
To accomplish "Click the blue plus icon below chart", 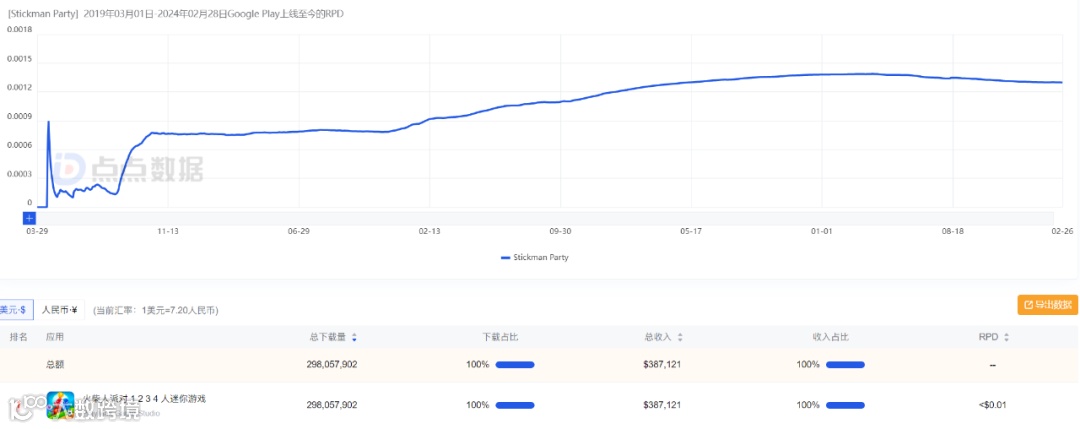I will pyautogui.click(x=29, y=217).
